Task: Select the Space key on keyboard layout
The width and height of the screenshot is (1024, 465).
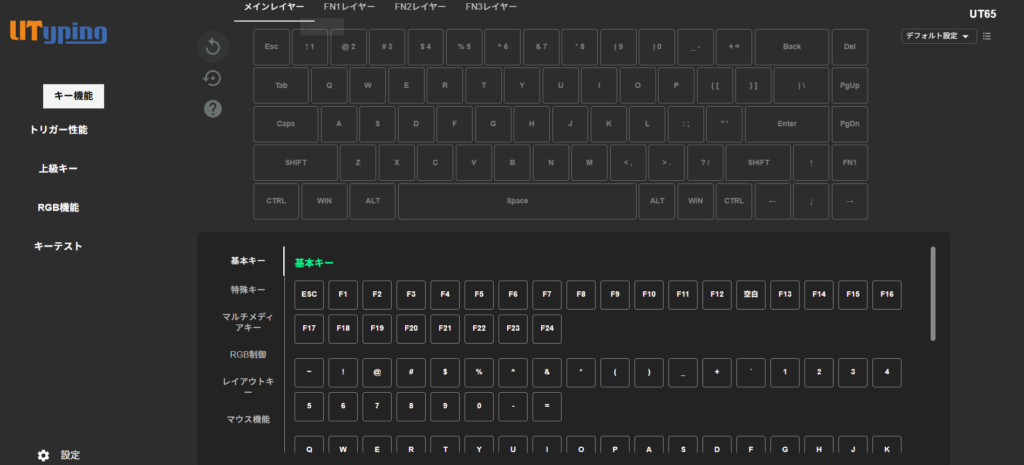Action: (x=517, y=201)
